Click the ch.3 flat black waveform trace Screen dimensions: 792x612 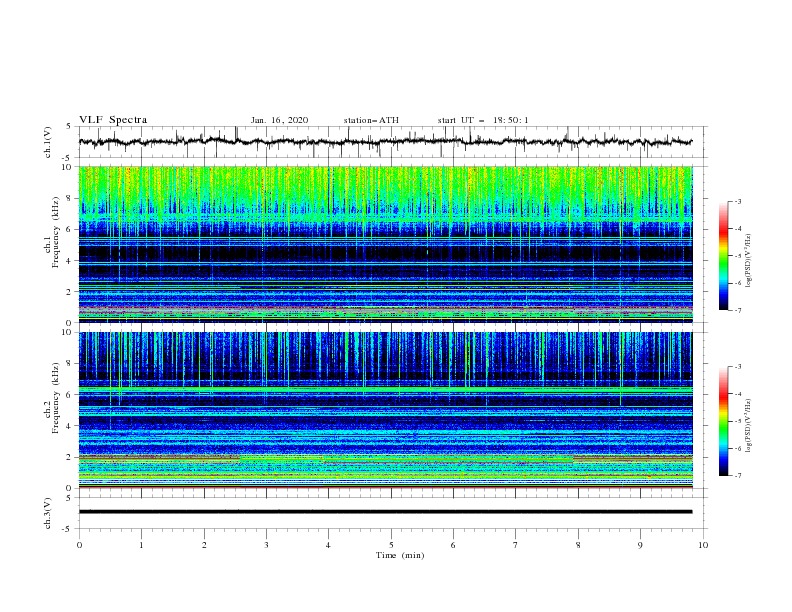(385, 512)
